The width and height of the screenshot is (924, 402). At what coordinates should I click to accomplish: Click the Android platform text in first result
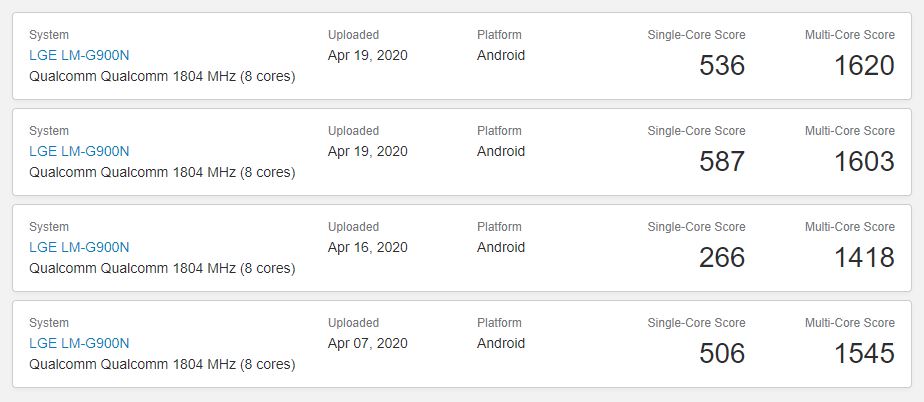click(501, 55)
